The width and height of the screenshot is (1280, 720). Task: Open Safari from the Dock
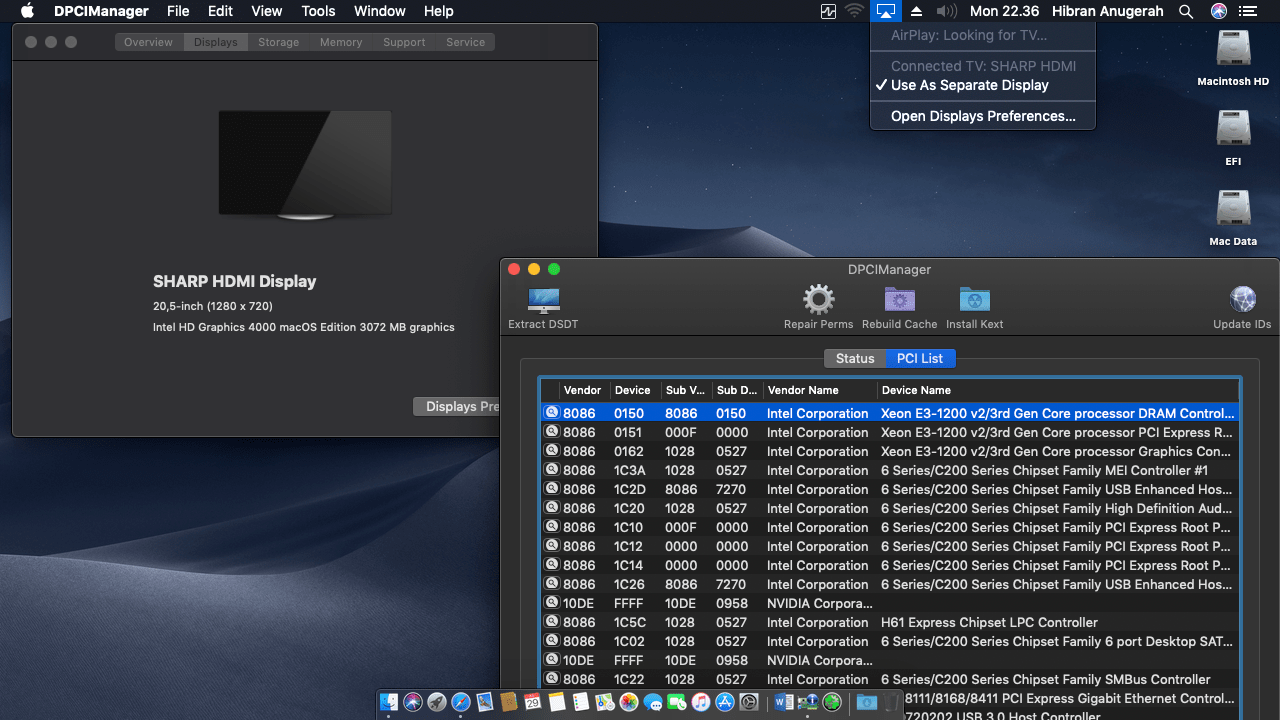point(461,703)
